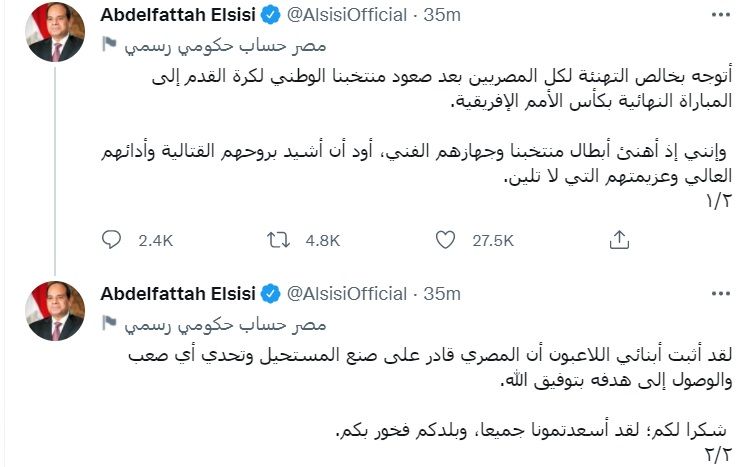The image size is (750, 467).
Task: Click the Abdelfattah Elsisi name on the first tweet
Action: 178,16
